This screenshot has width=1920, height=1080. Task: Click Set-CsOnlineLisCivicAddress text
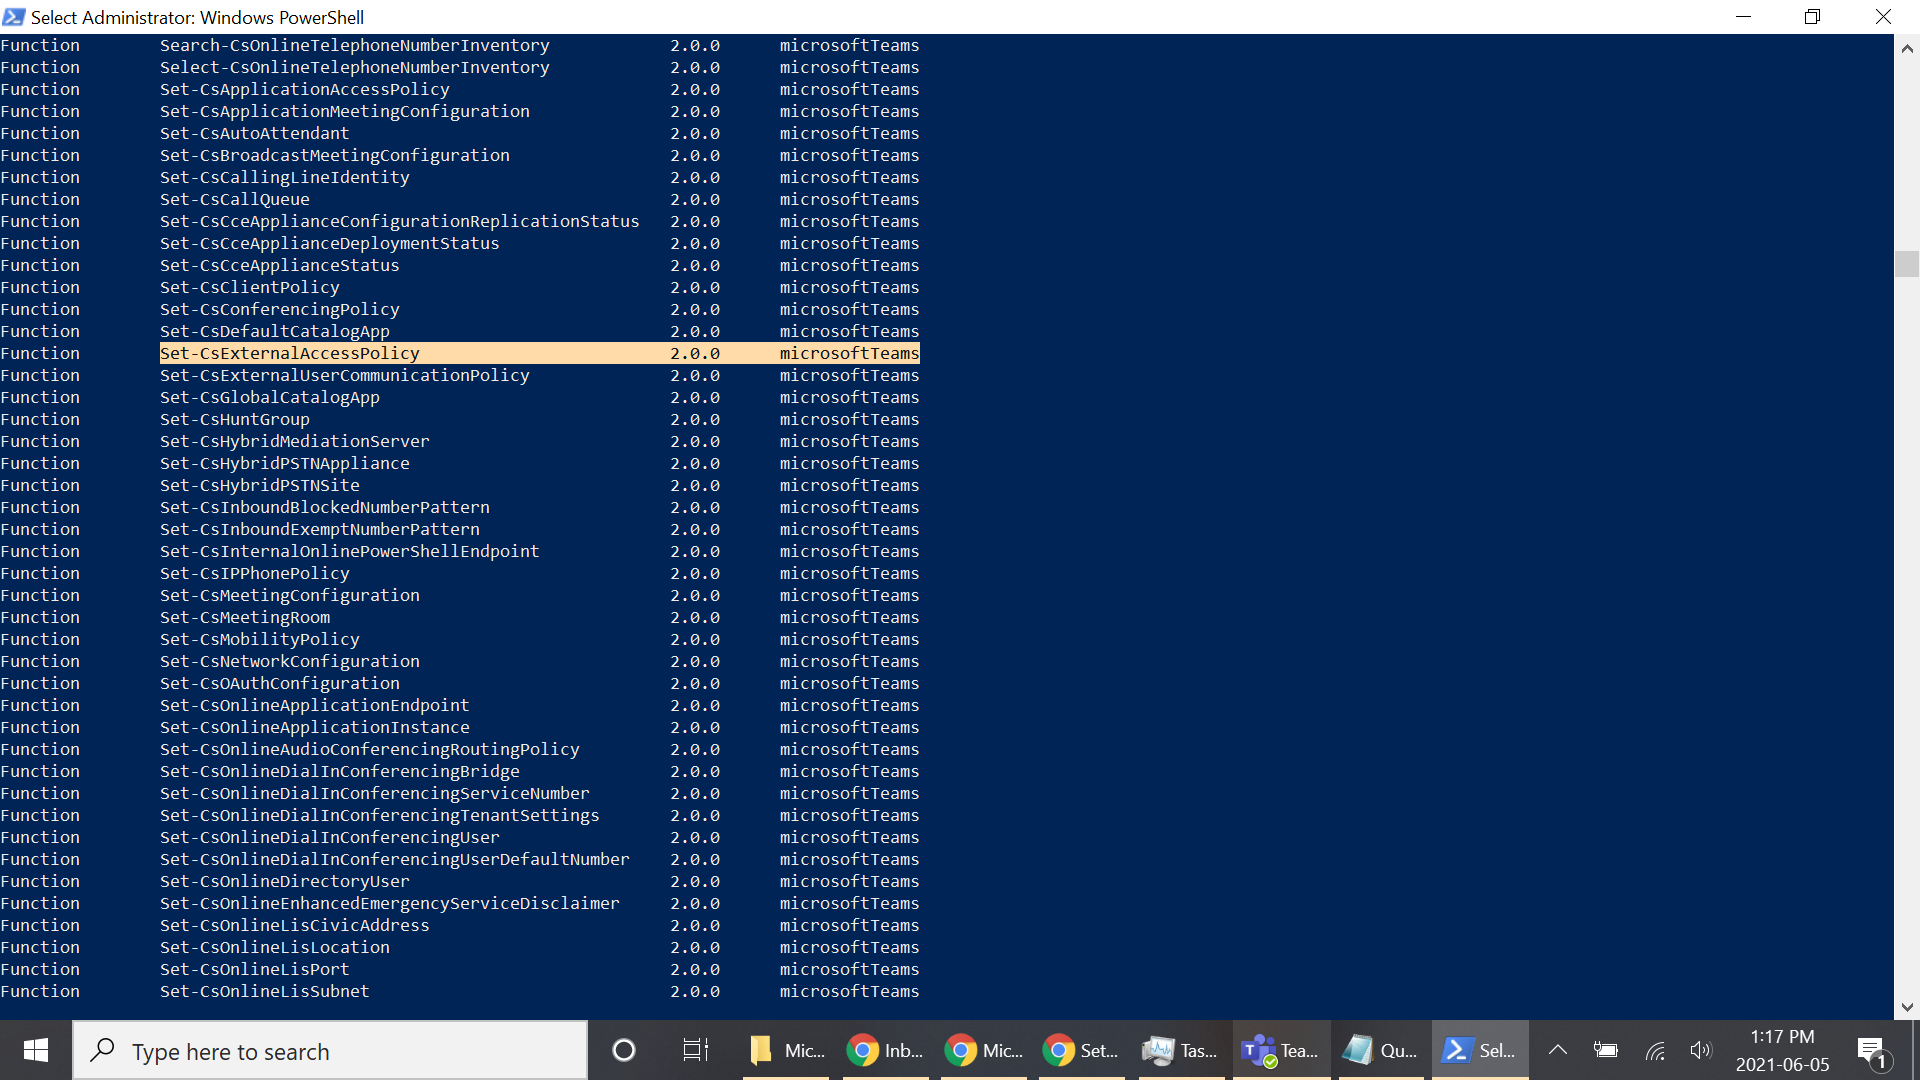click(x=295, y=925)
